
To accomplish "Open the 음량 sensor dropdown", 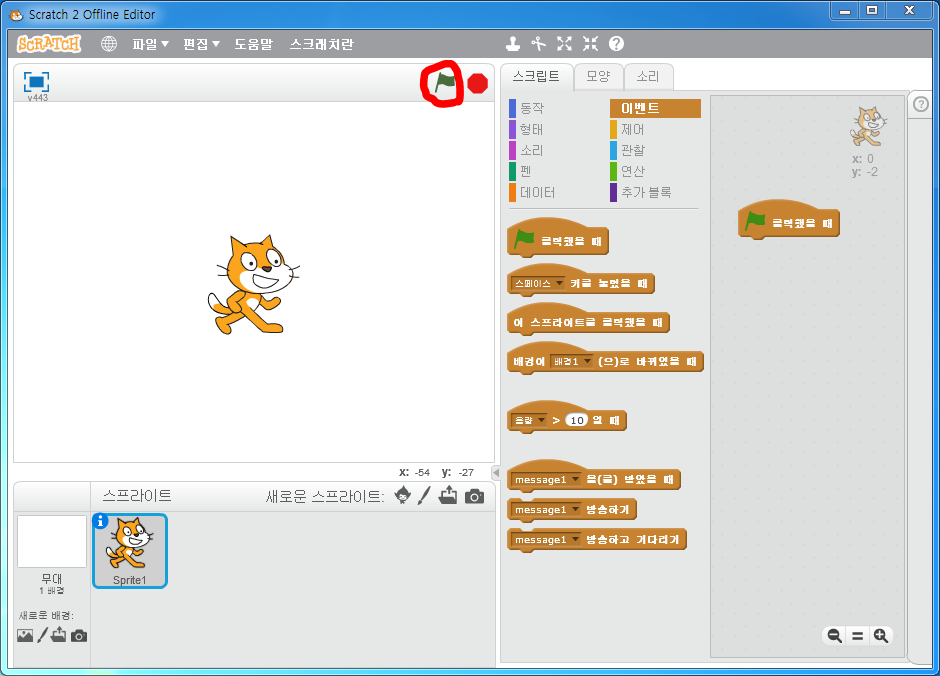I will point(529,420).
